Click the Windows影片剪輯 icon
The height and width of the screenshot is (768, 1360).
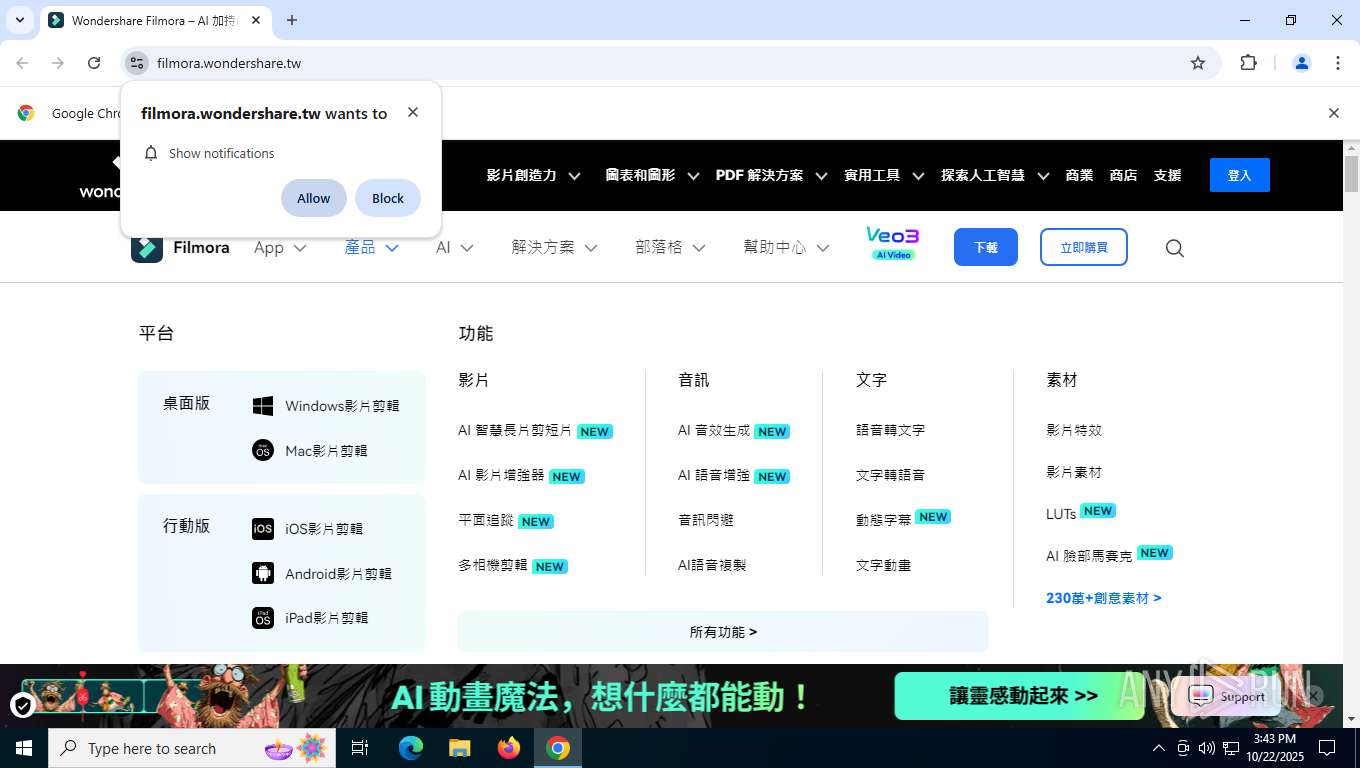click(263, 406)
